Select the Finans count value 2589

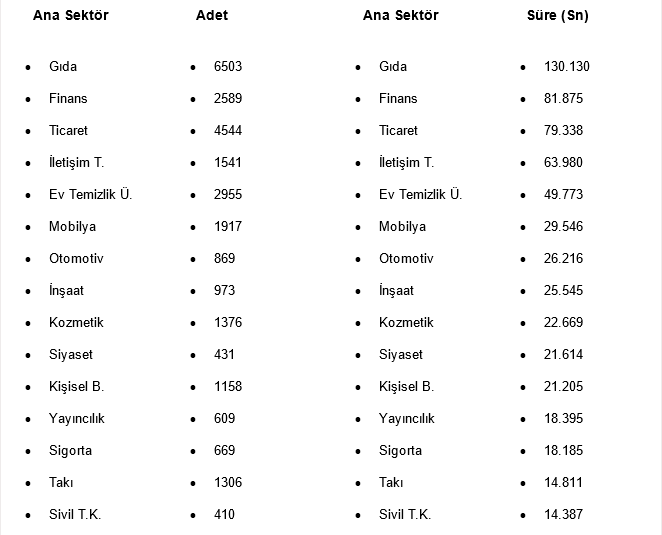pyautogui.click(x=228, y=99)
